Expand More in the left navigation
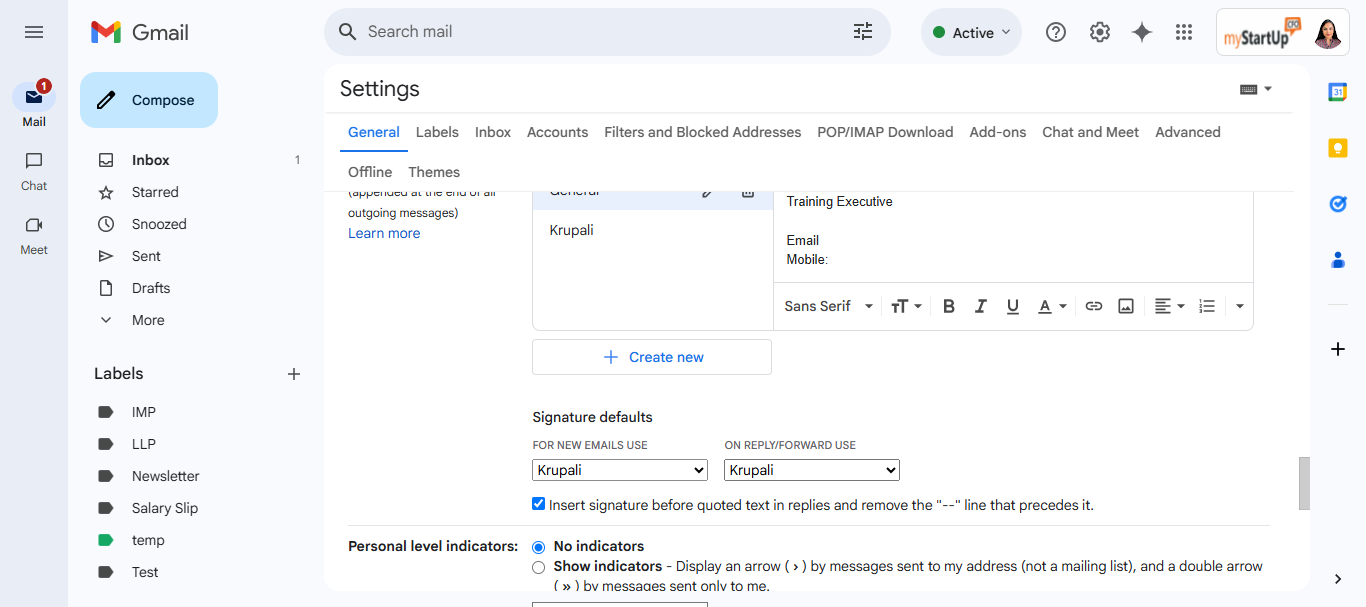This screenshot has height=607, width=1366. pos(148,320)
